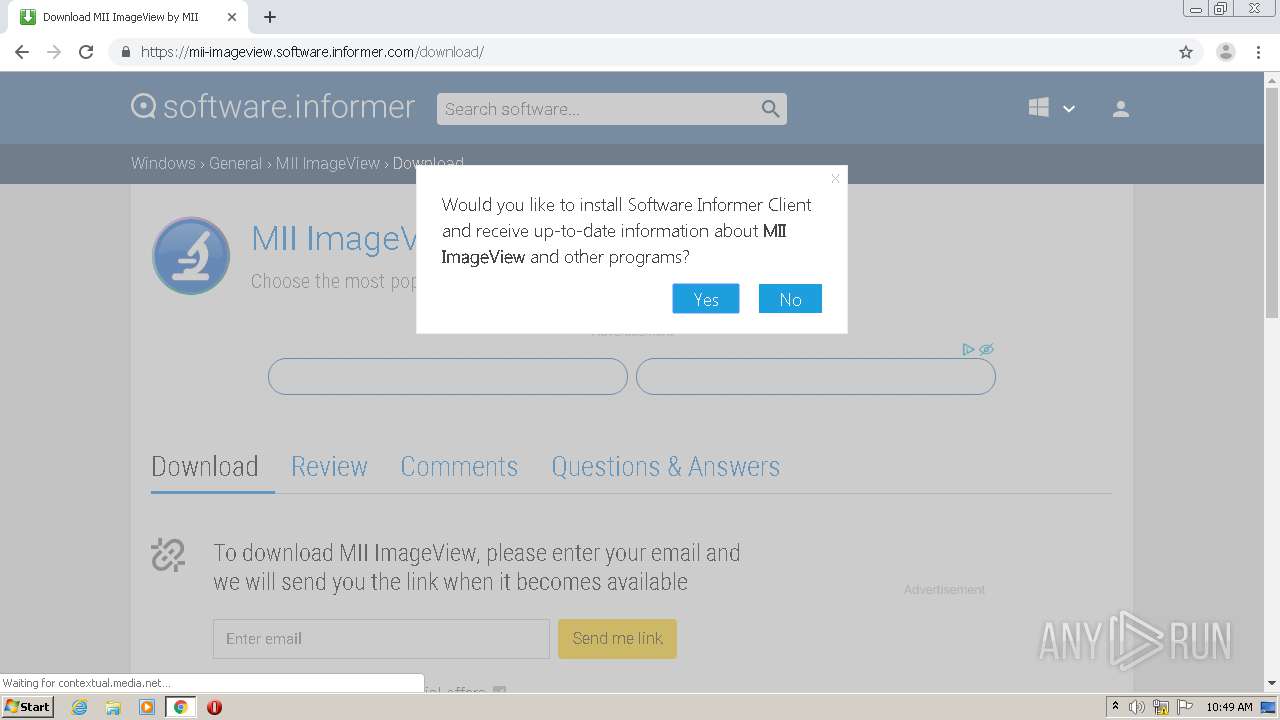Image resolution: width=1280 pixels, height=720 pixels.
Task: Show hidden tray icons arrow
Action: pyautogui.click(x=1115, y=707)
